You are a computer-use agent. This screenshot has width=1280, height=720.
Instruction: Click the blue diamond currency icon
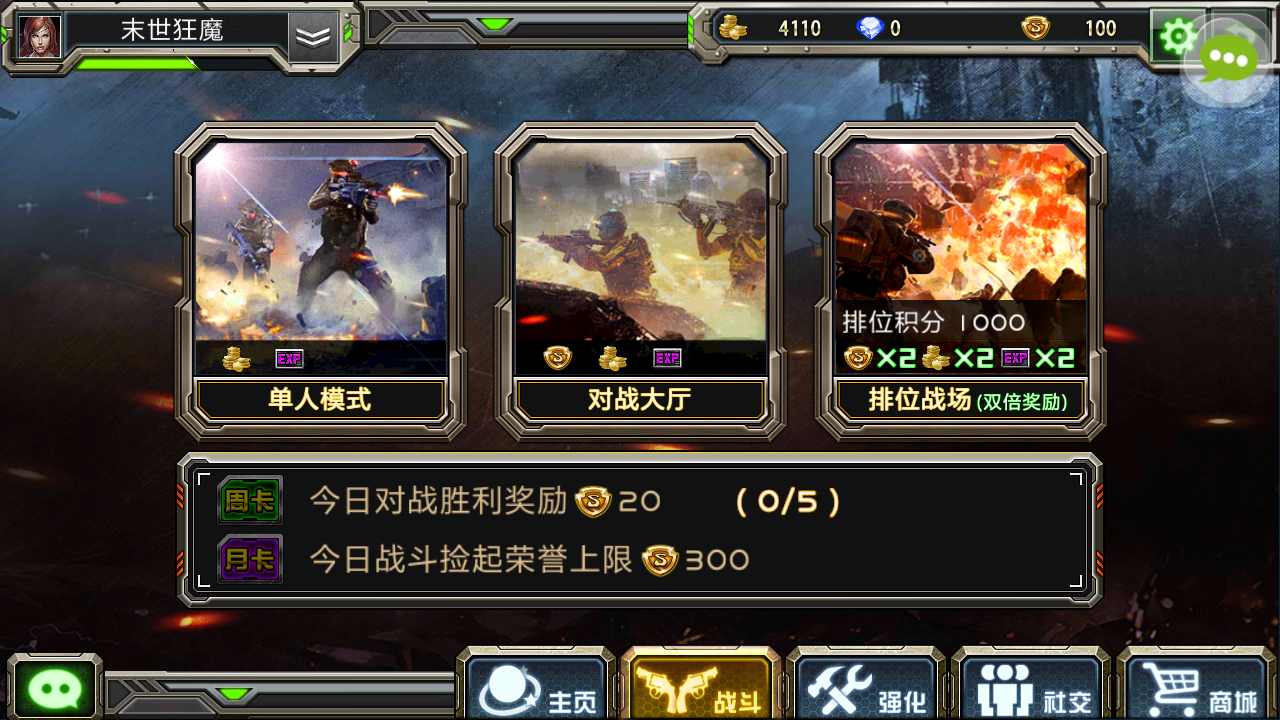pos(871,28)
